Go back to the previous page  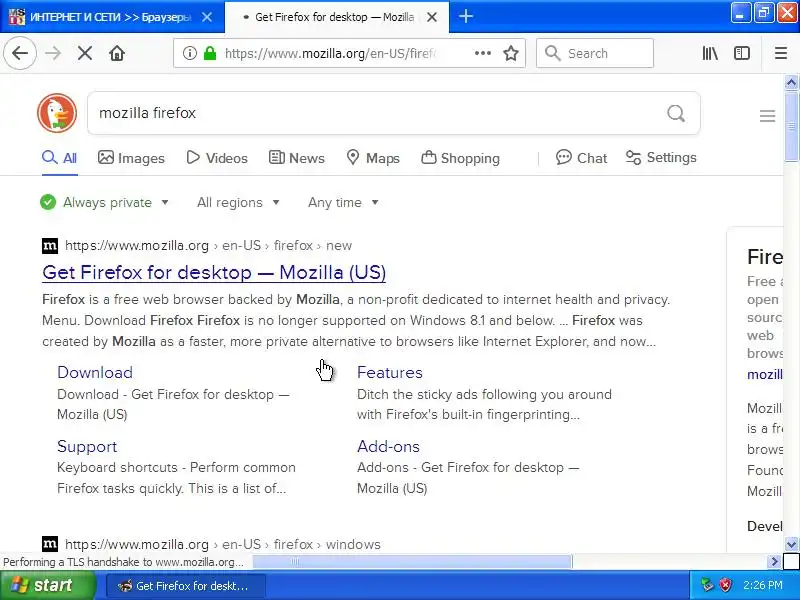coord(20,53)
